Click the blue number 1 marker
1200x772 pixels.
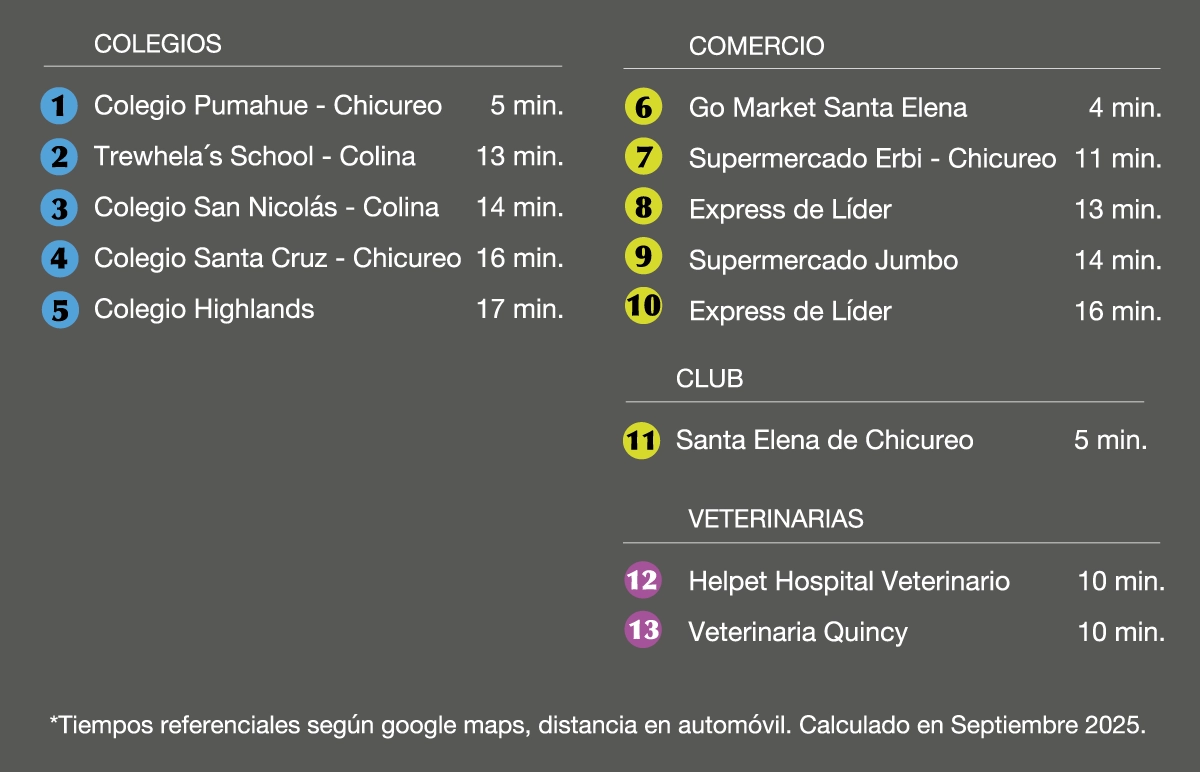[59, 106]
